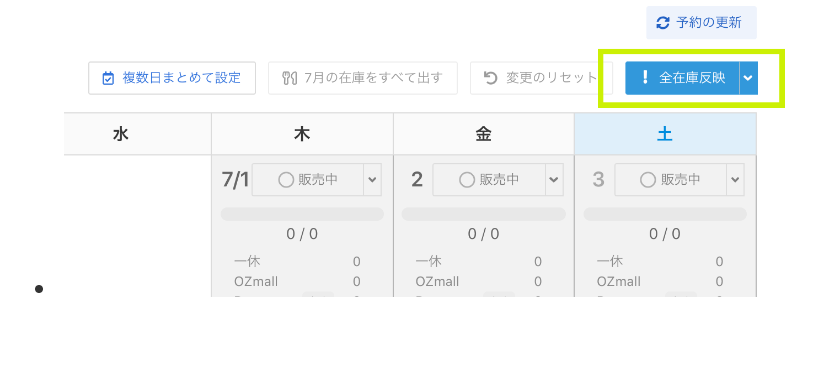
Task: Expand day 3 sales status dropdown arrow
Action: 735,180
